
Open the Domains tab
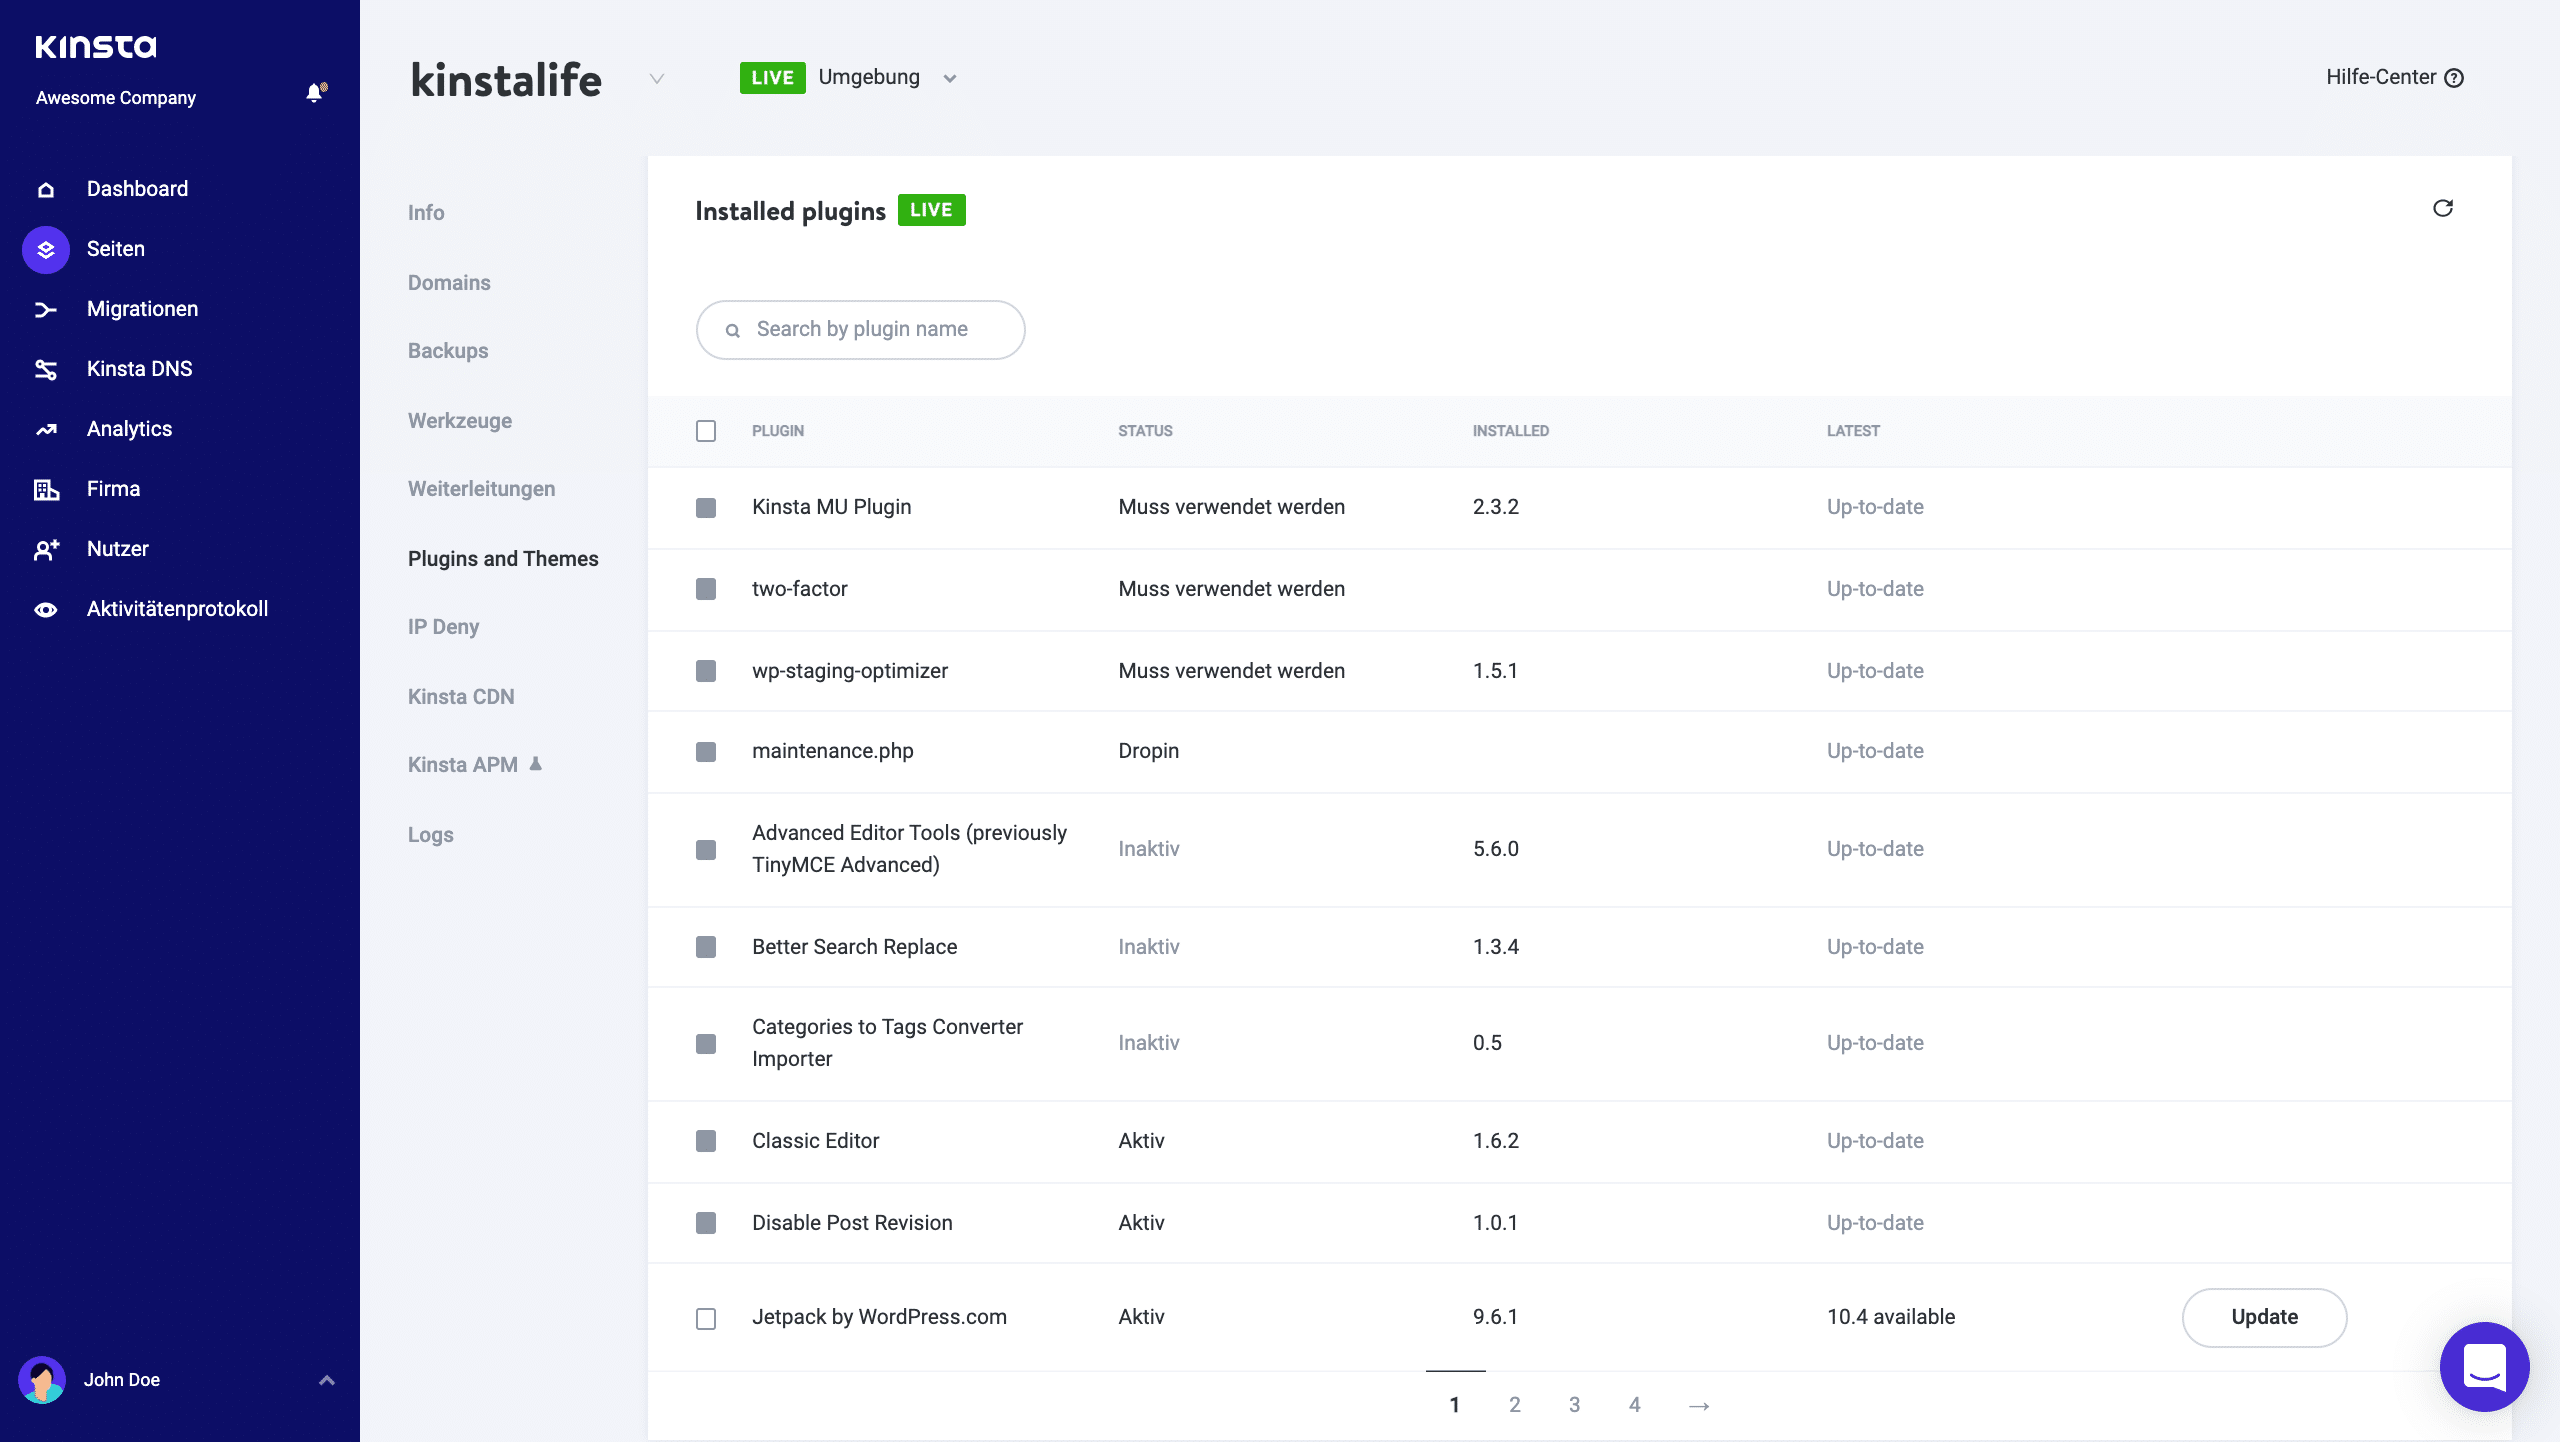click(x=449, y=283)
